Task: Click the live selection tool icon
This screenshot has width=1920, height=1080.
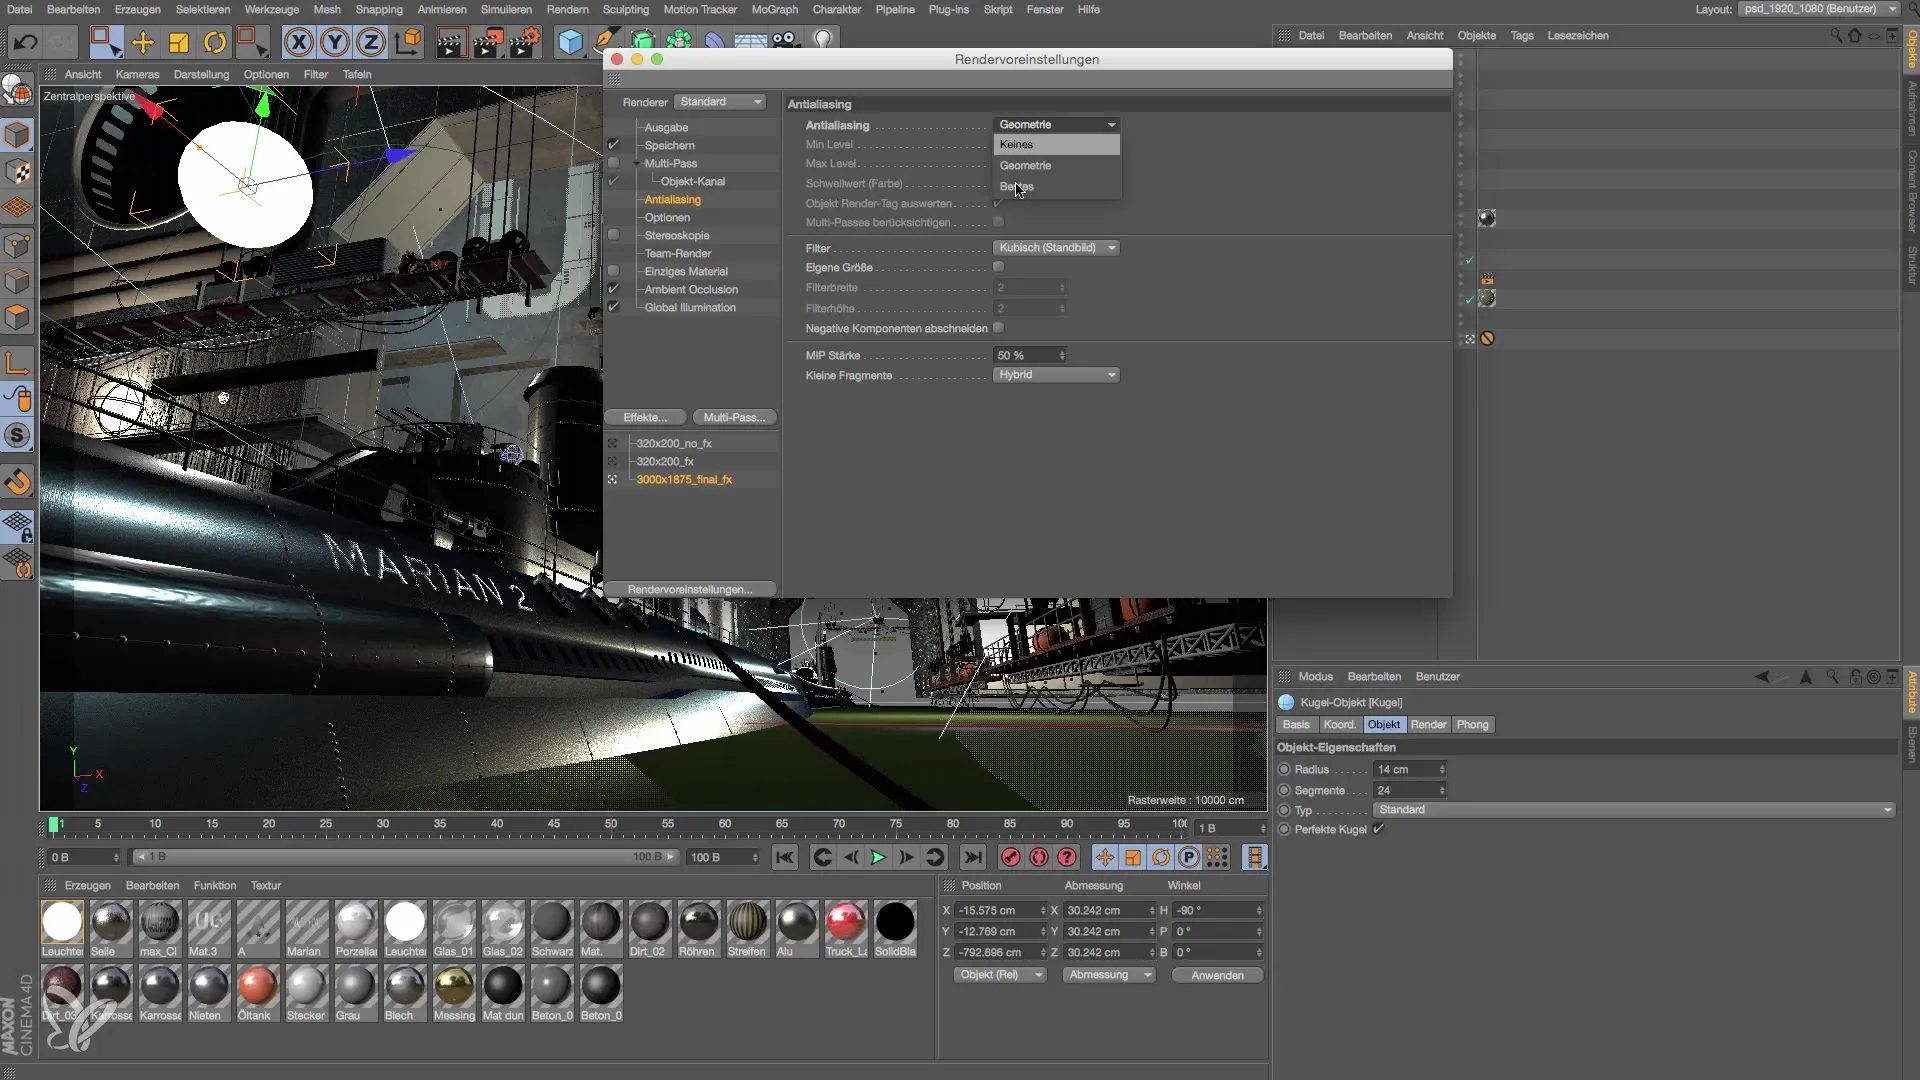Action: point(105,42)
